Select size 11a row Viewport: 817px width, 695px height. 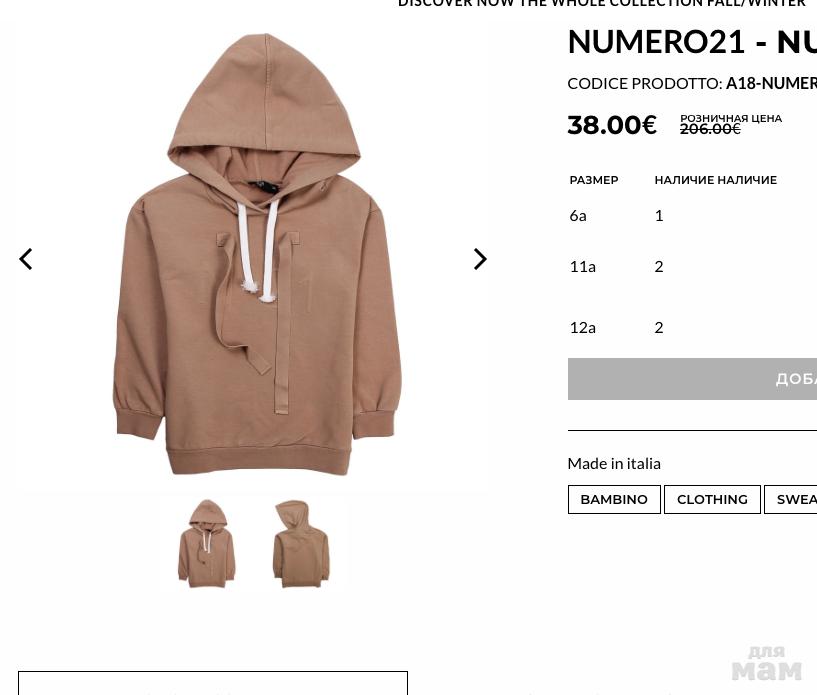pyautogui.click(x=692, y=266)
